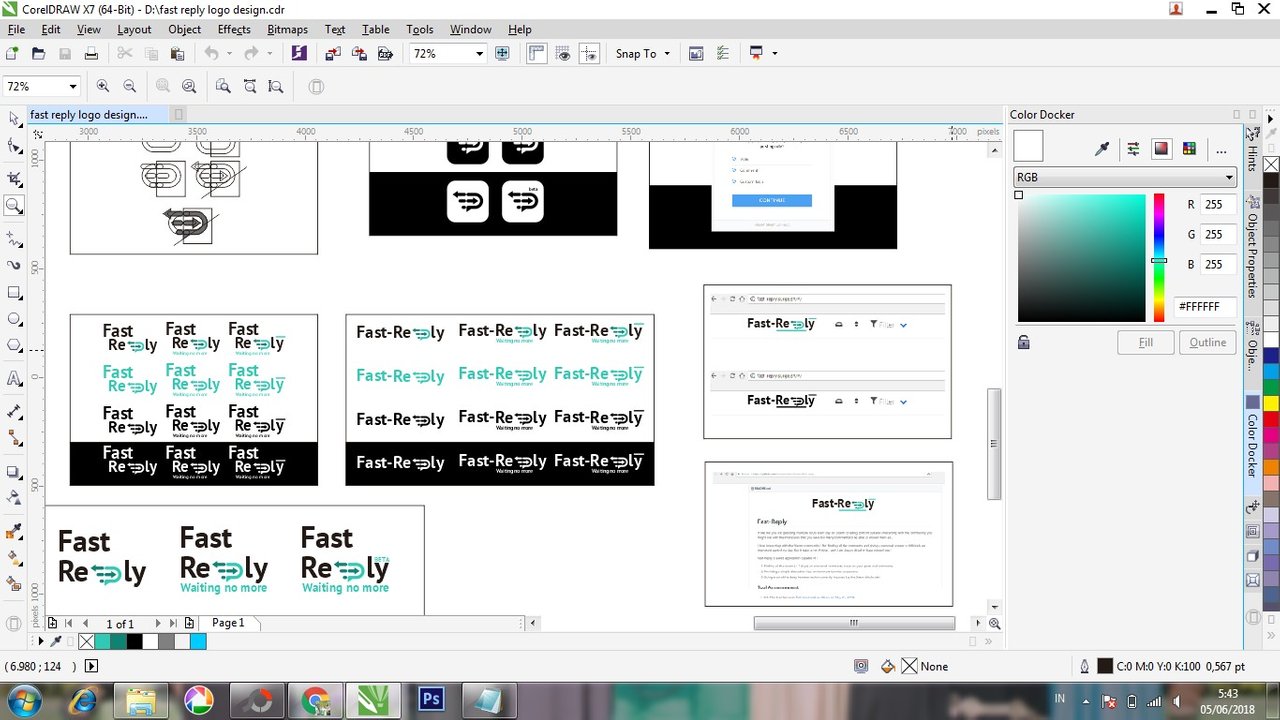Click the Fill button
The height and width of the screenshot is (720, 1280).
(x=1145, y=342)
